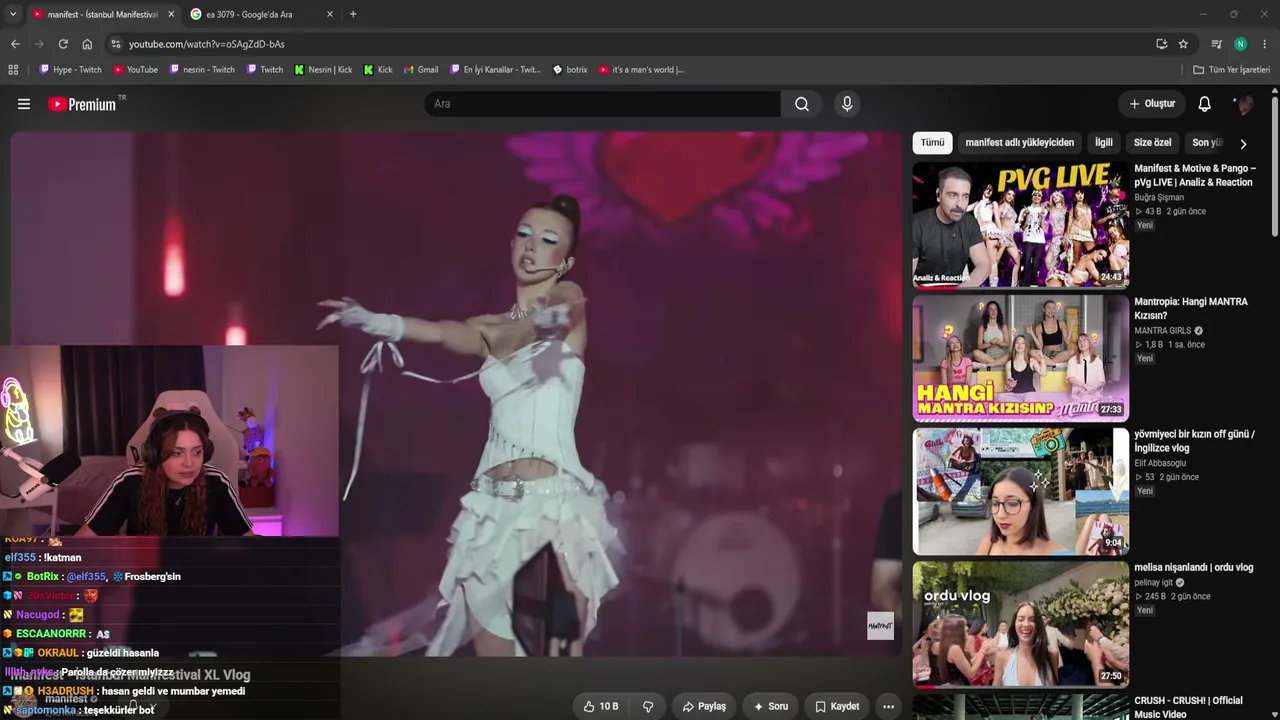This screenshot has width=1280, height=720.
Task: Open the plain Twitch bookmark
Action: (265, 70)
